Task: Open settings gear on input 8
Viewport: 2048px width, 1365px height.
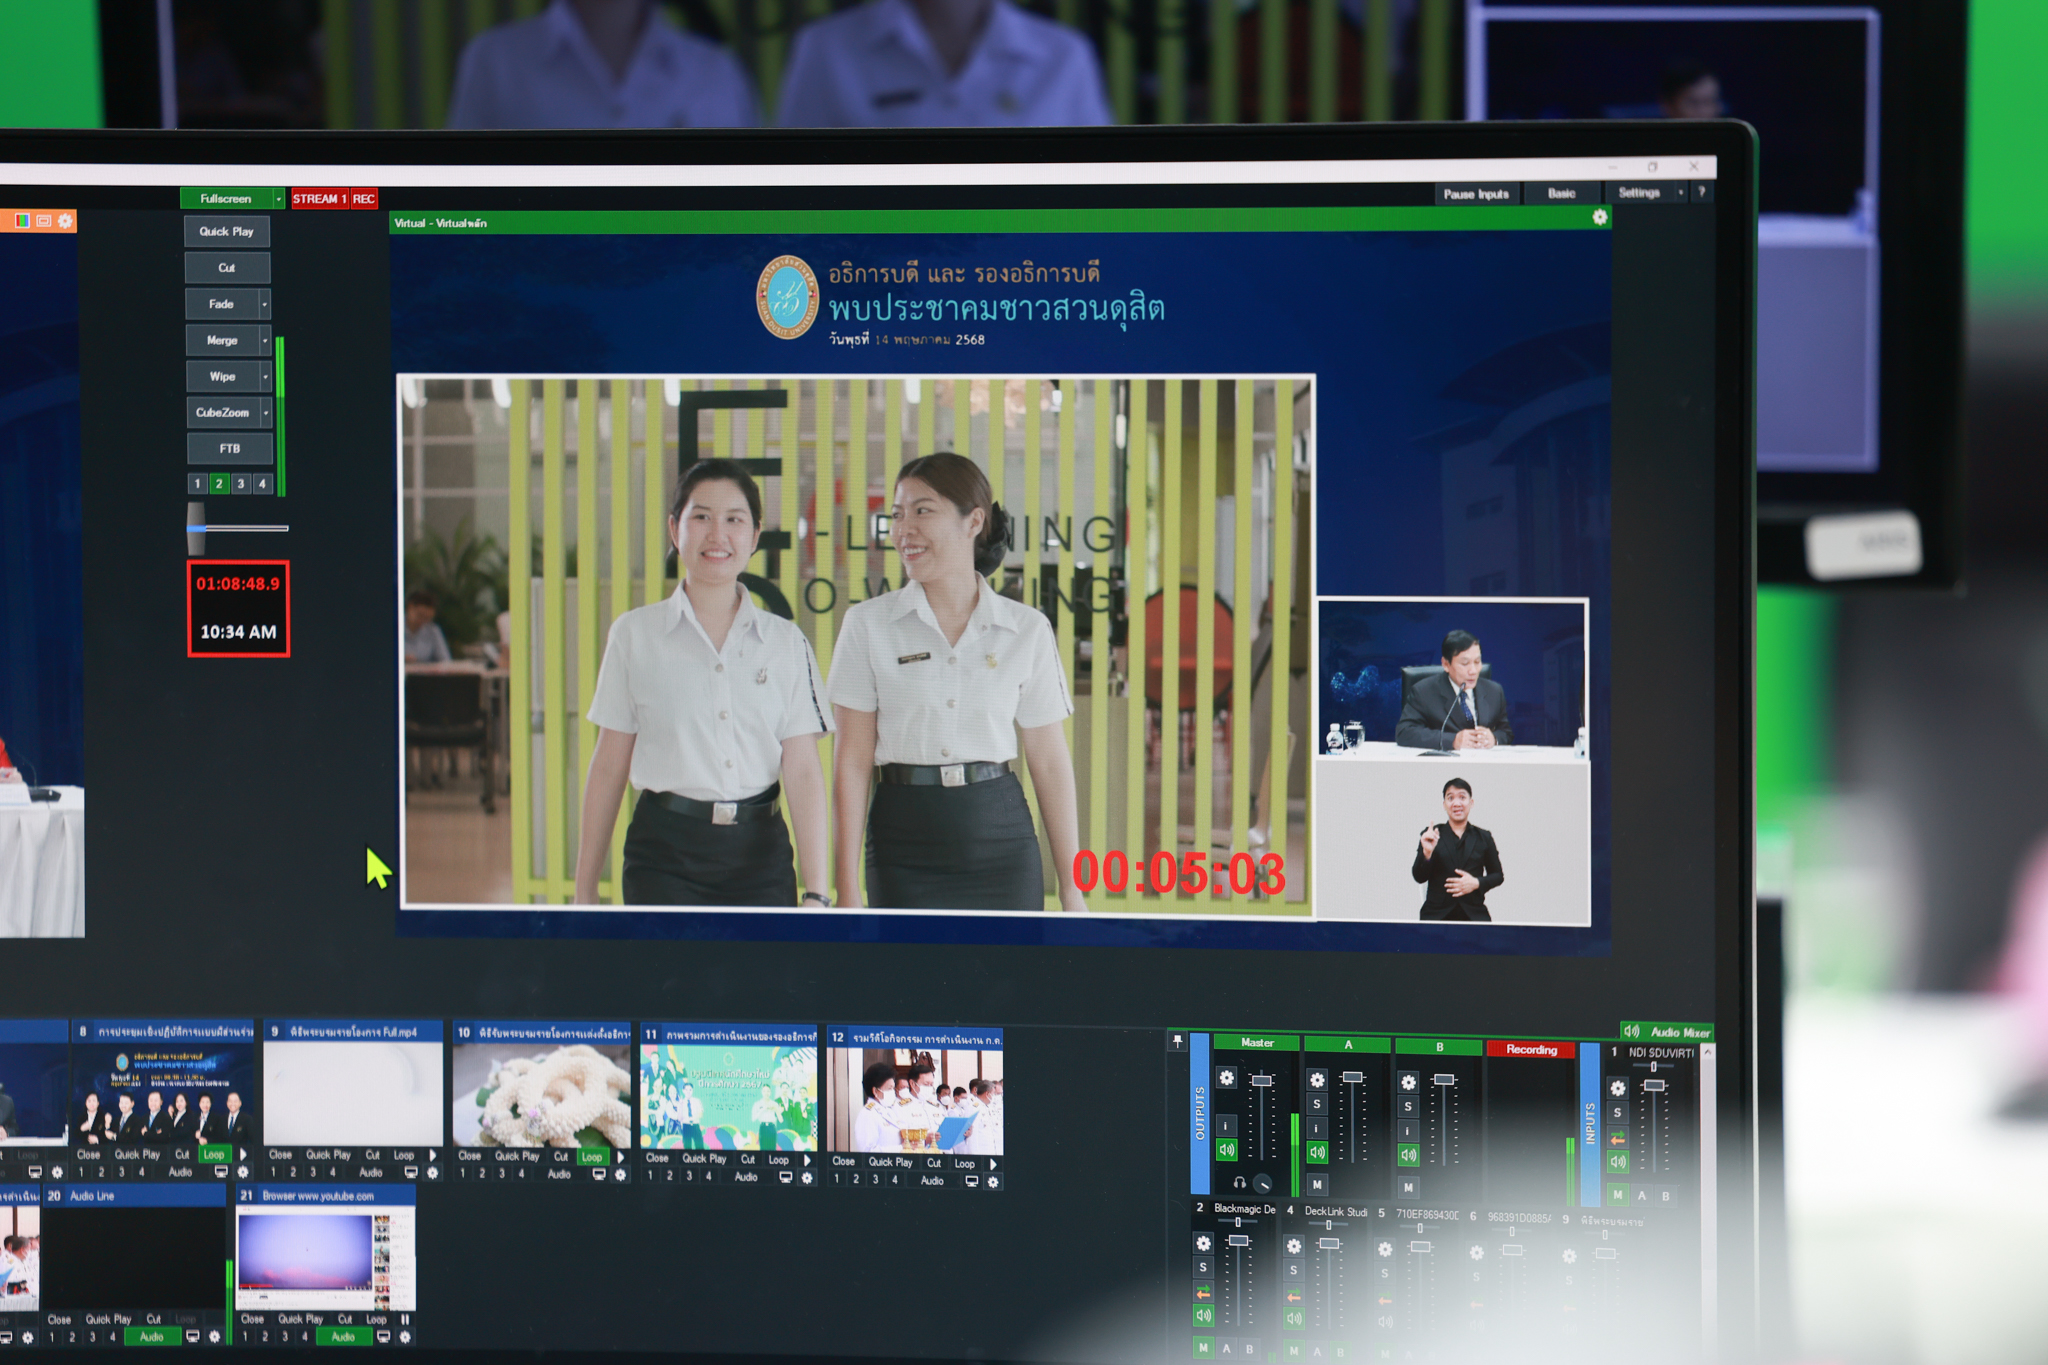Action: point(243,1172)
